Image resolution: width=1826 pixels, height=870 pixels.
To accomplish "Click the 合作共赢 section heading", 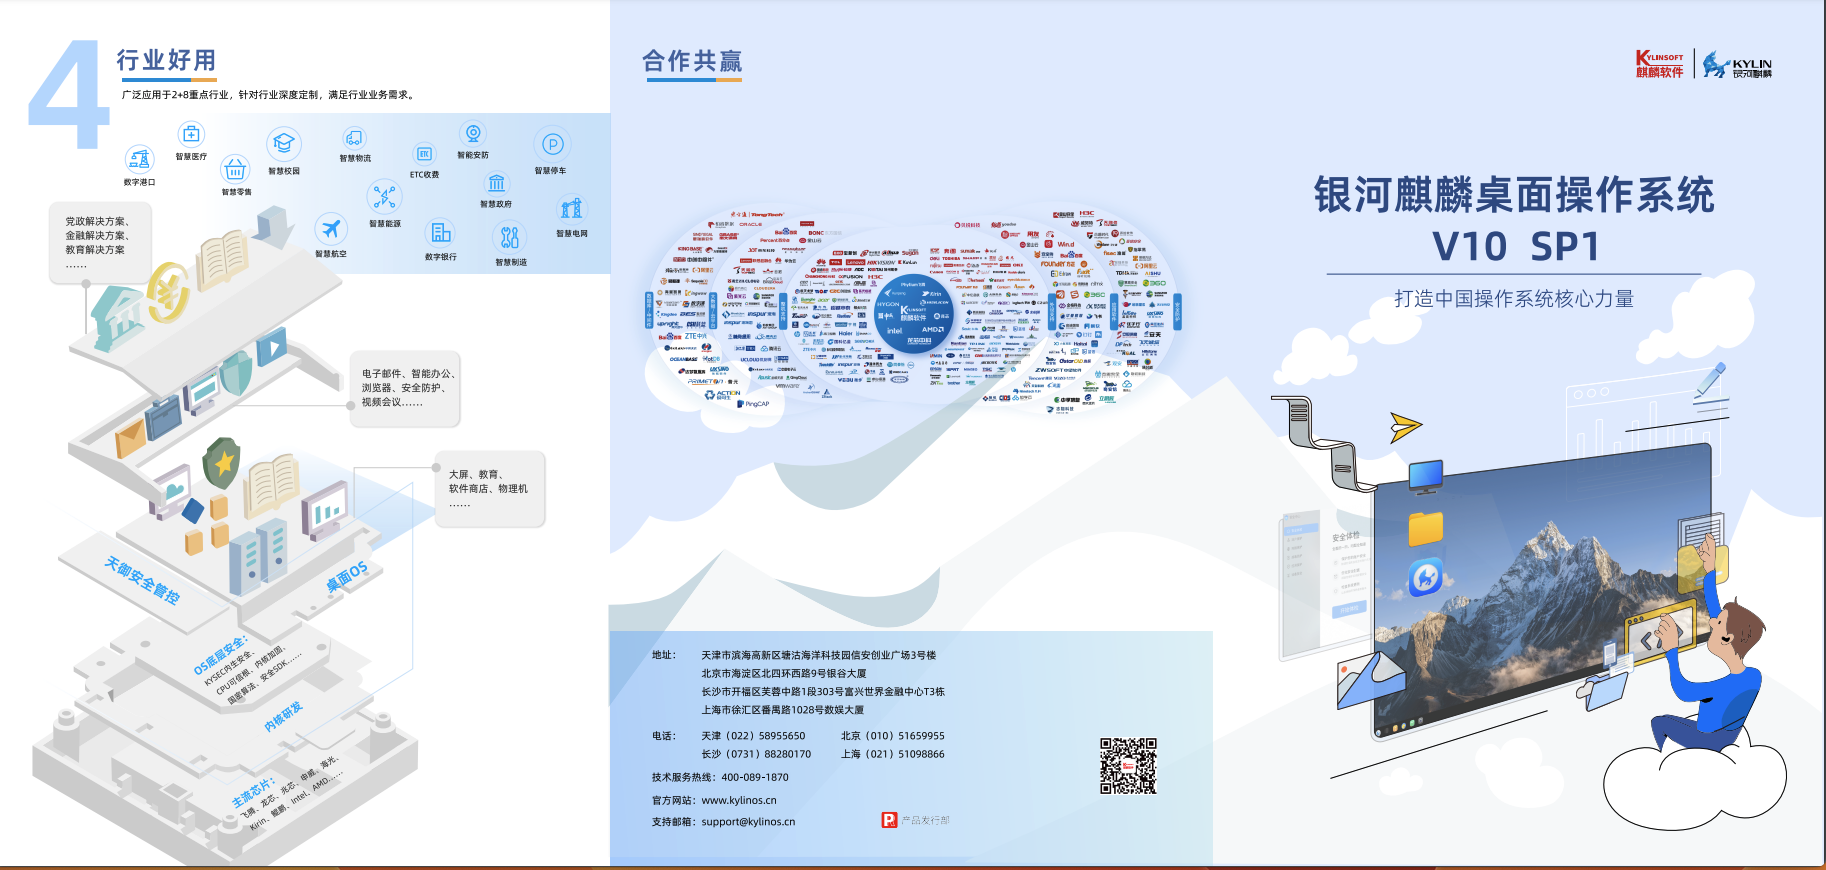I will [x=692, y=61].
